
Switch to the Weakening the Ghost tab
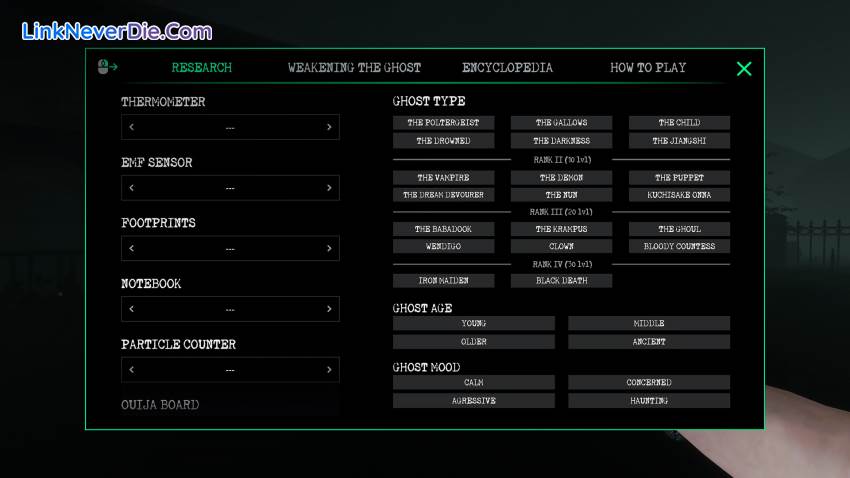[354, 68]
